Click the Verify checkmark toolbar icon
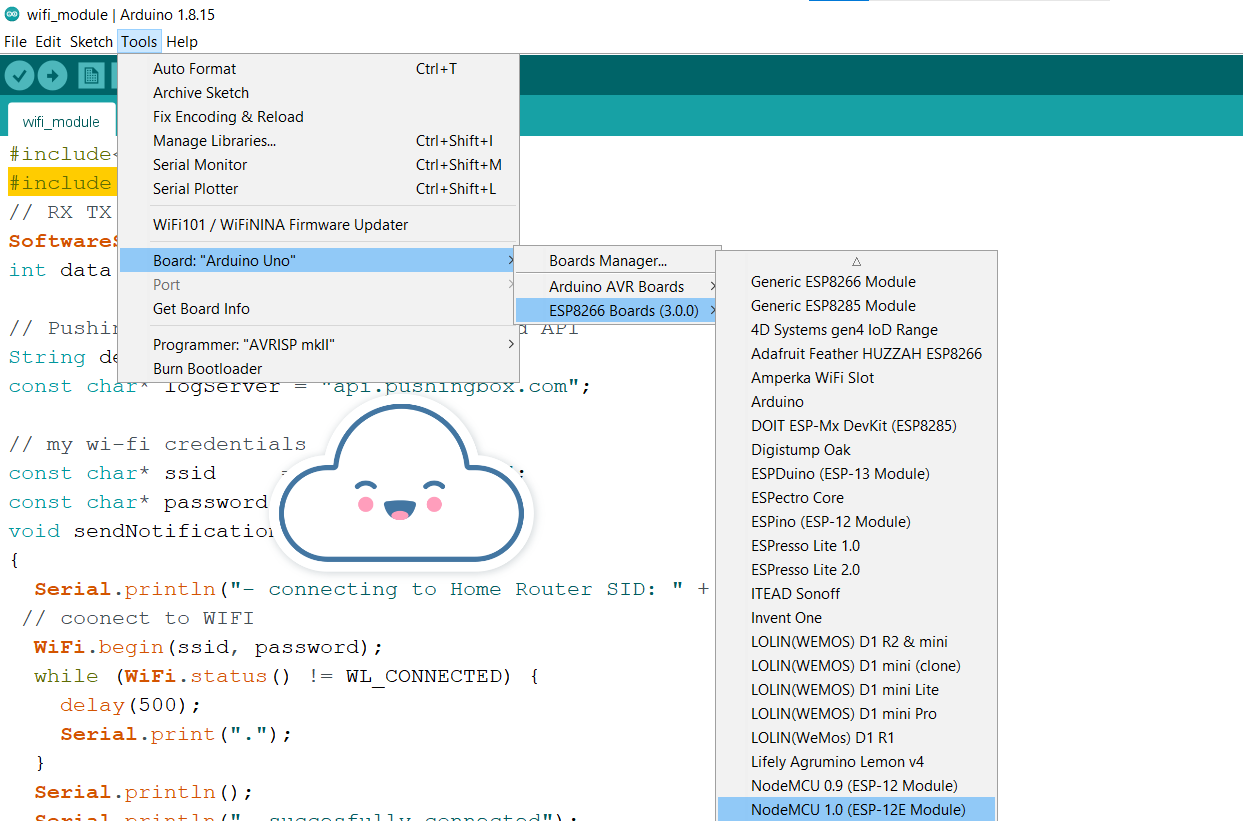This screenshot has height=821, width=1243. pyautogui.click(x=20, y=76)
